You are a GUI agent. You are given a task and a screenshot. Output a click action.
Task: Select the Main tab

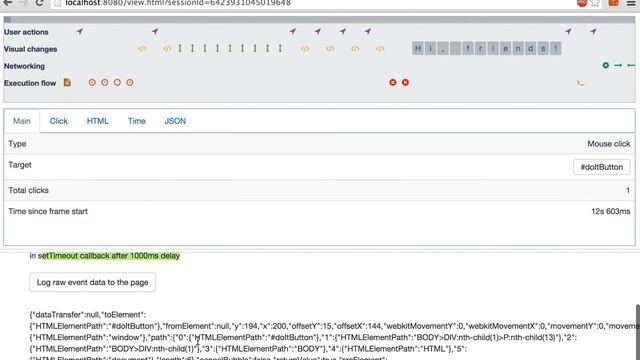(22, 121)
